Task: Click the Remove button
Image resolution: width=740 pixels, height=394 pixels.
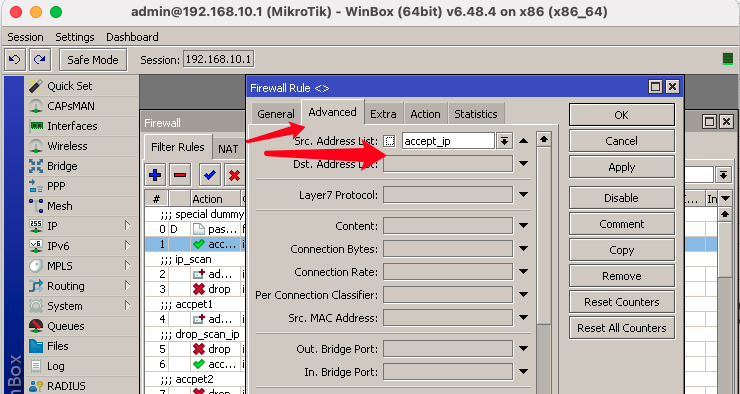Action: (622, 276)
